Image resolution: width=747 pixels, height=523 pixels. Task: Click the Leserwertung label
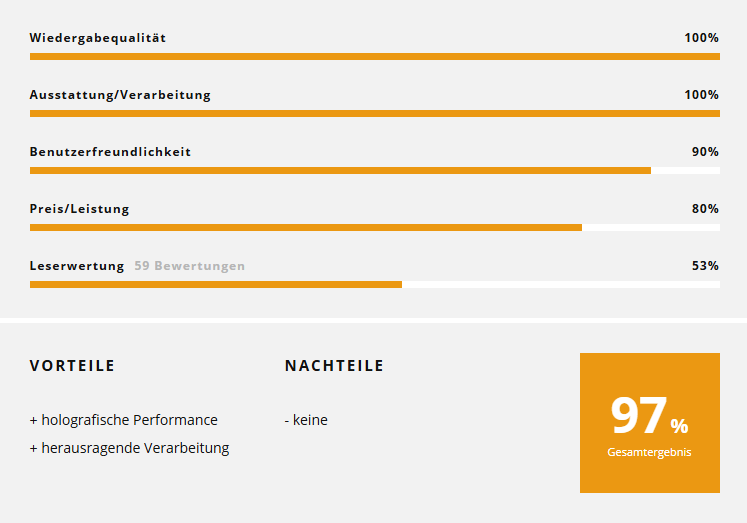pos(77,266)
